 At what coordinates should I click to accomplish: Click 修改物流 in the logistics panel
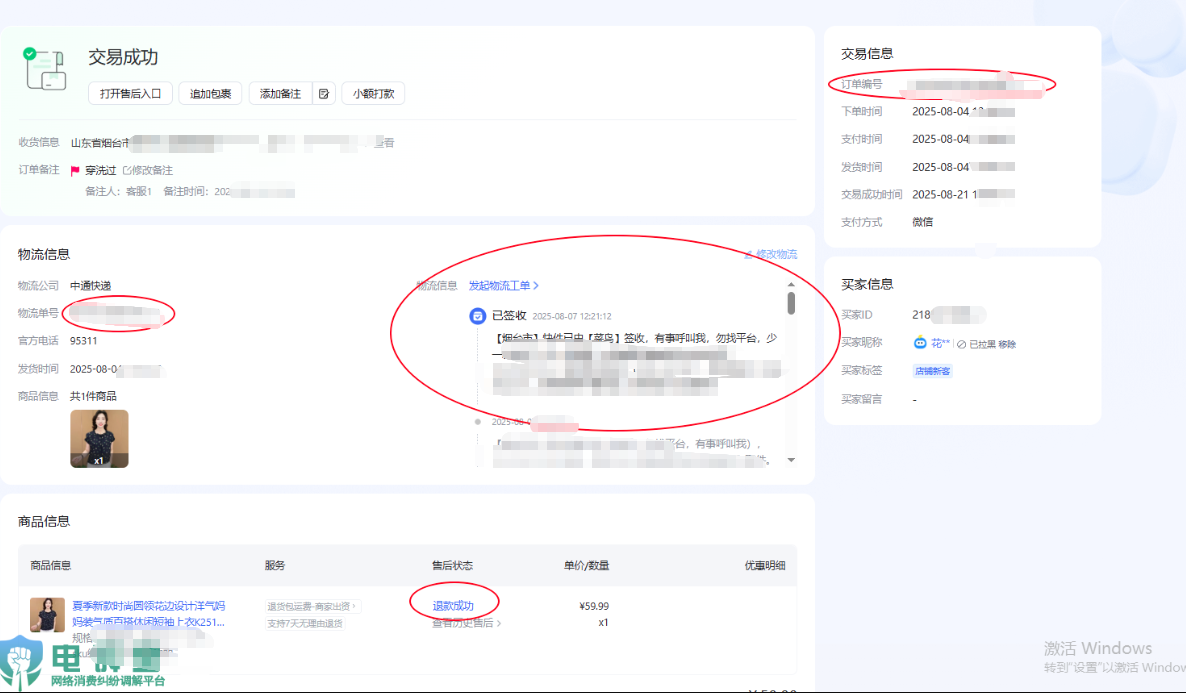[771, 254]
